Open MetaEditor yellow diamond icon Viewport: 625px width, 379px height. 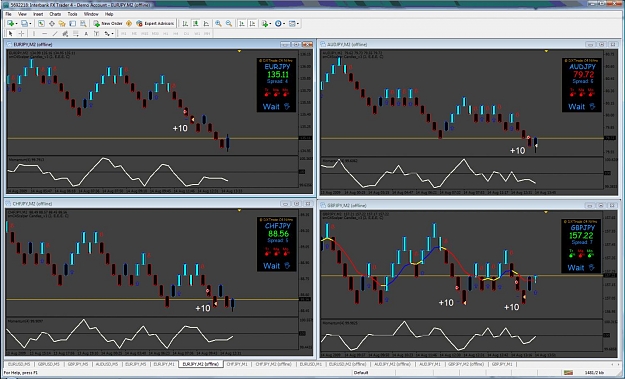click(129, 24)
